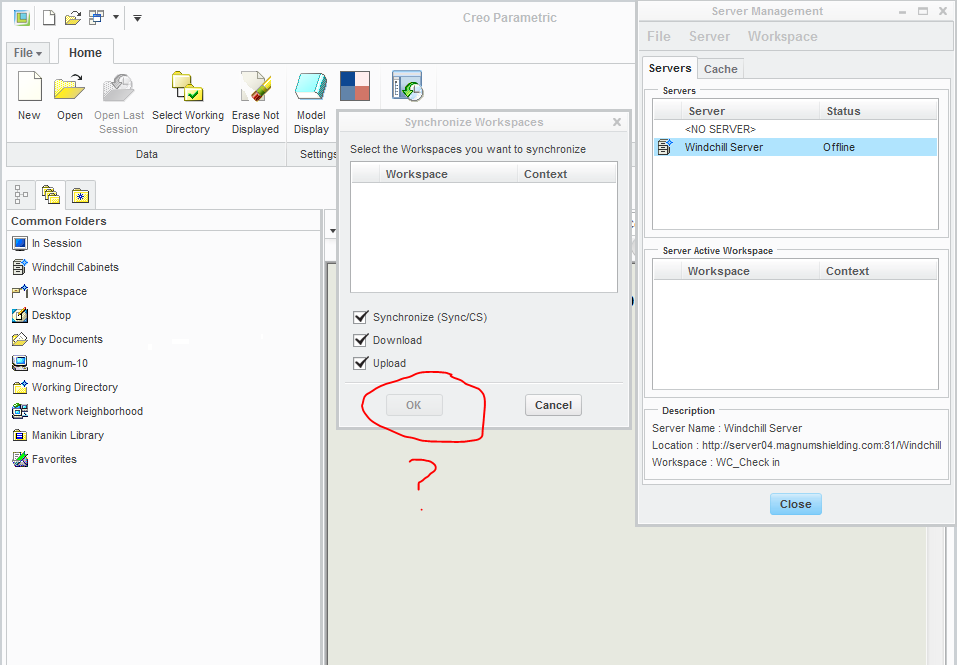
Task: Click the Offline status cell
Action: click(839, 147)
